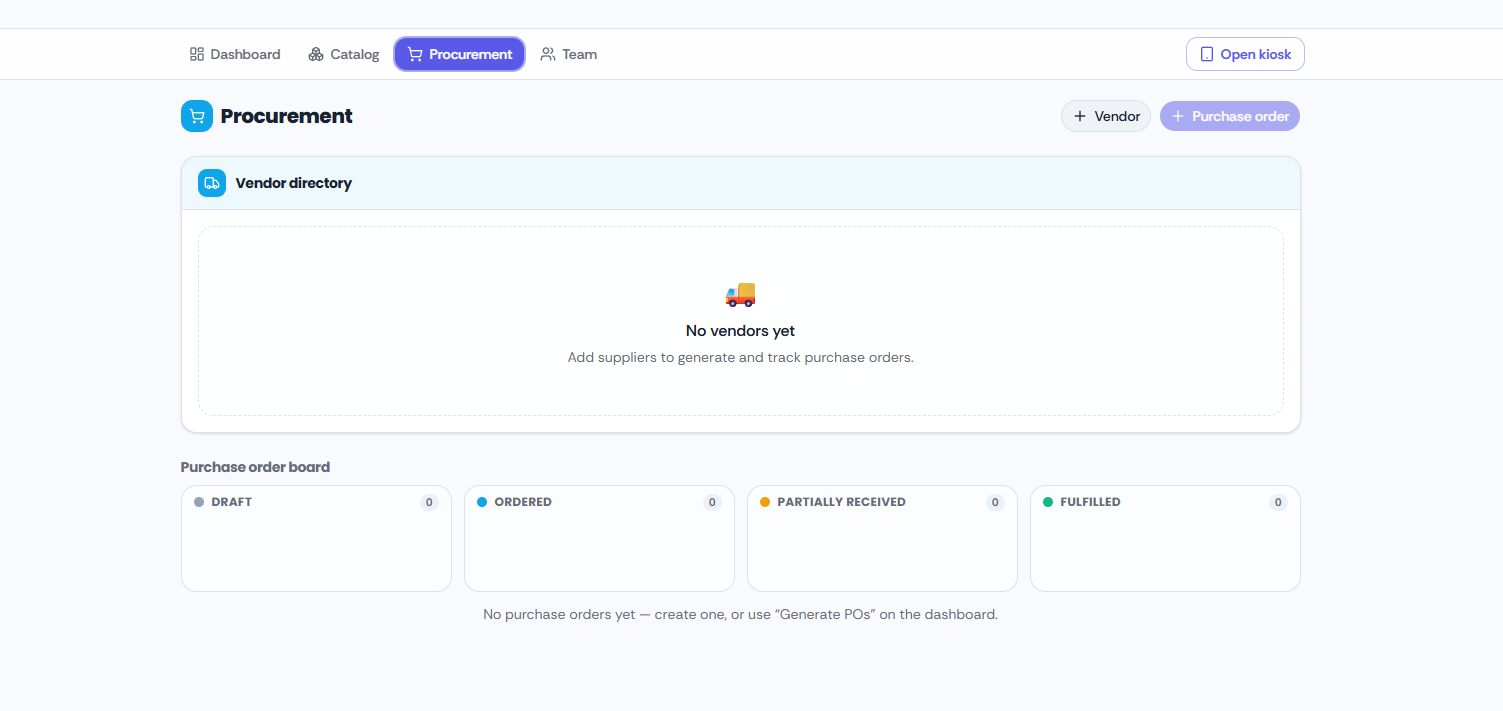Click the "Purchase order board" heading
Image resolution: width=1503 pixels, height=711 pixels.
pos(255,467)
